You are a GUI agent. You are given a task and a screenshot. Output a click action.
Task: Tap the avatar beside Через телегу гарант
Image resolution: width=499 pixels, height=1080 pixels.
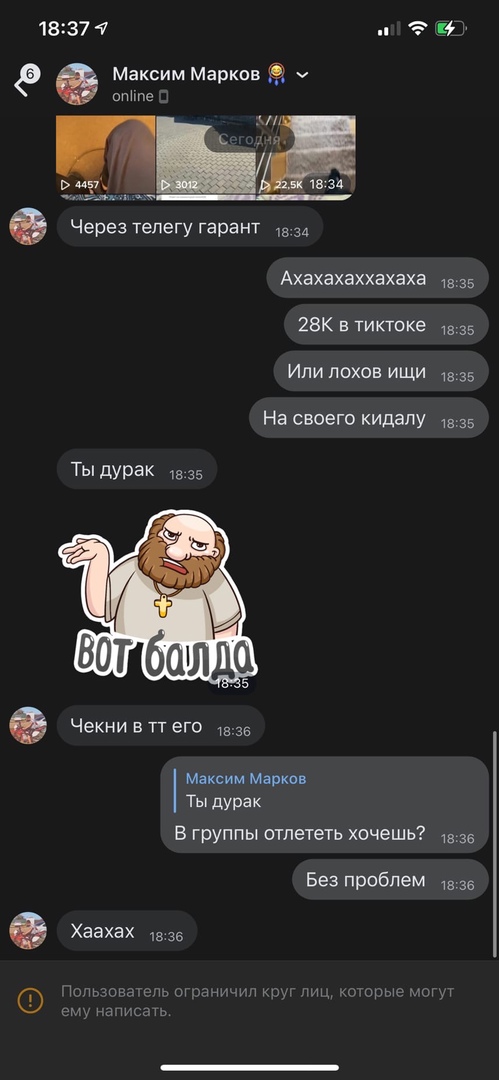coord(28,226)
